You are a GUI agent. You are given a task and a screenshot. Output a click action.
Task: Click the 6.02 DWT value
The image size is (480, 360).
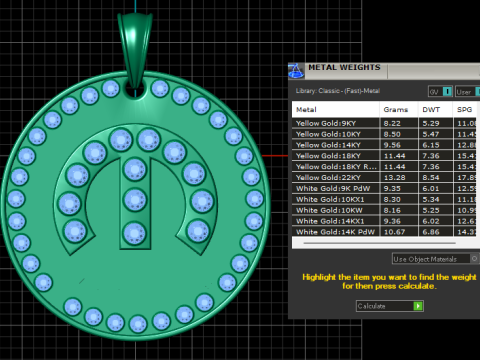431,221
